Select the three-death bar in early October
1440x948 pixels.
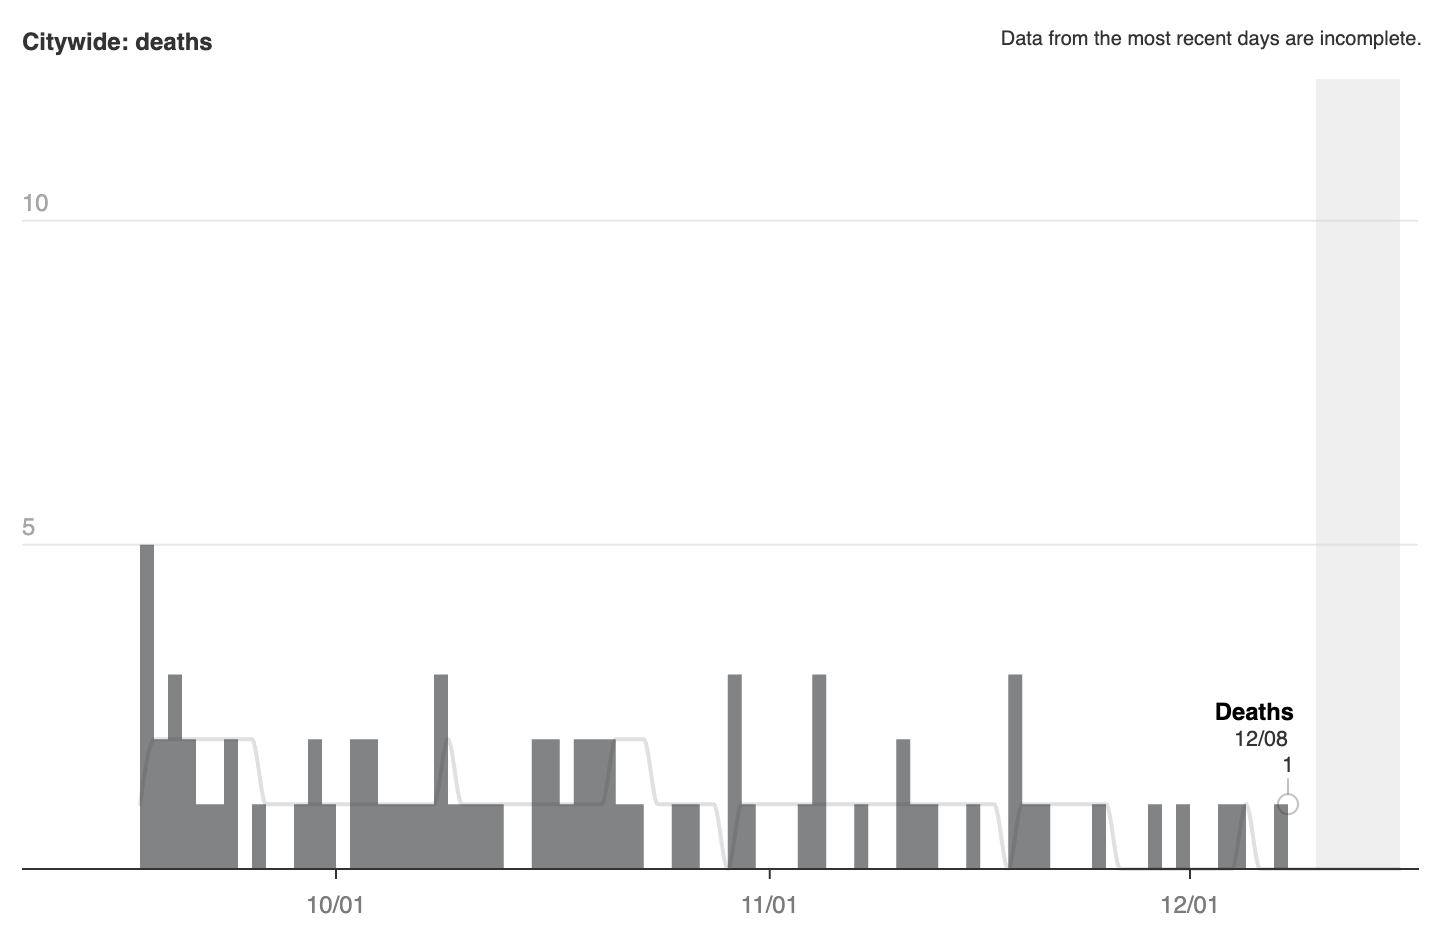pyautogui.click(x=441, y=770)
